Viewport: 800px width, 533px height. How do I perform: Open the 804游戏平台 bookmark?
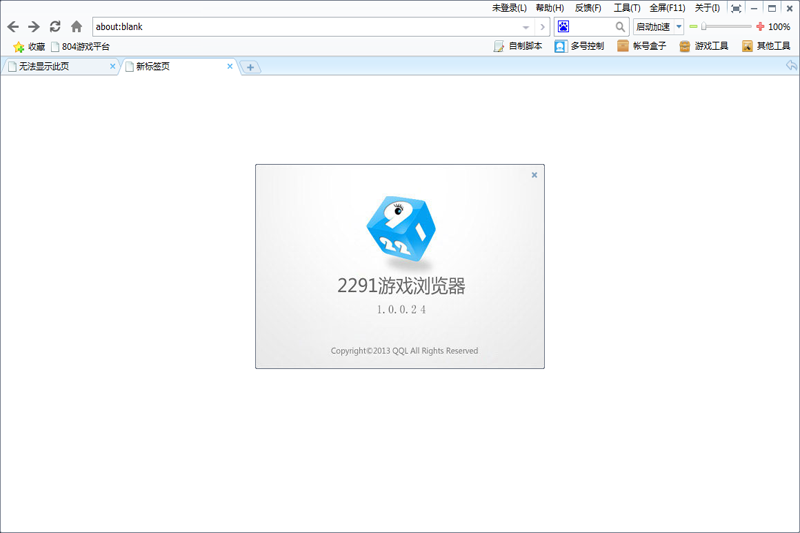click(x=80, y=46)
